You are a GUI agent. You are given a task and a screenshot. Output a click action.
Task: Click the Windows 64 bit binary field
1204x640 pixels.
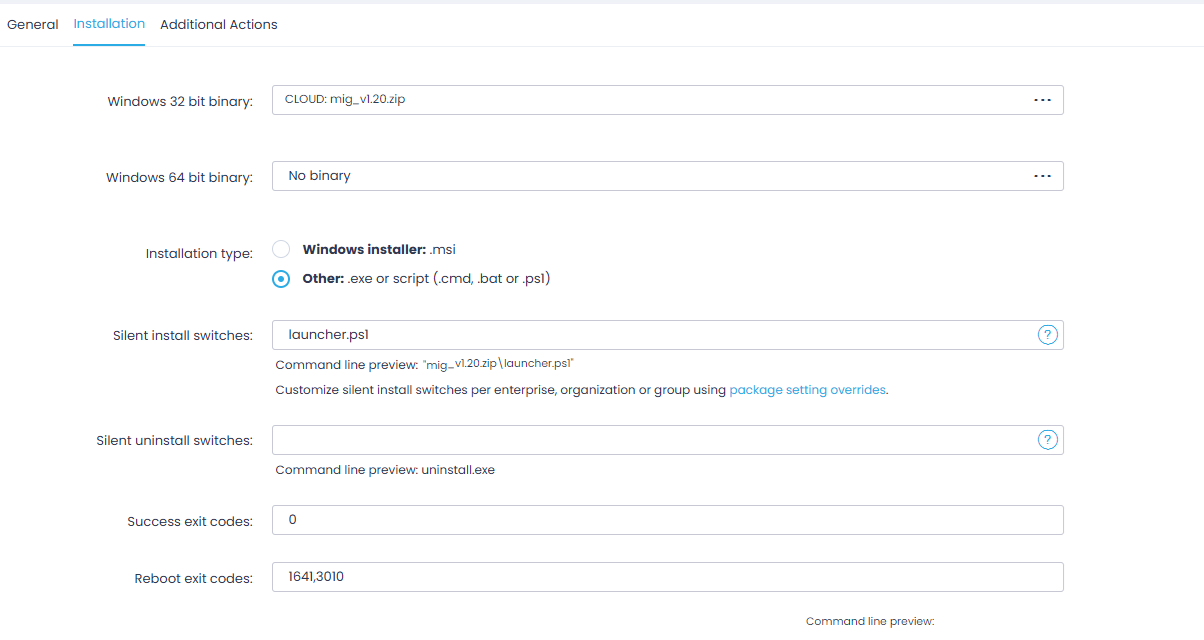667,176
